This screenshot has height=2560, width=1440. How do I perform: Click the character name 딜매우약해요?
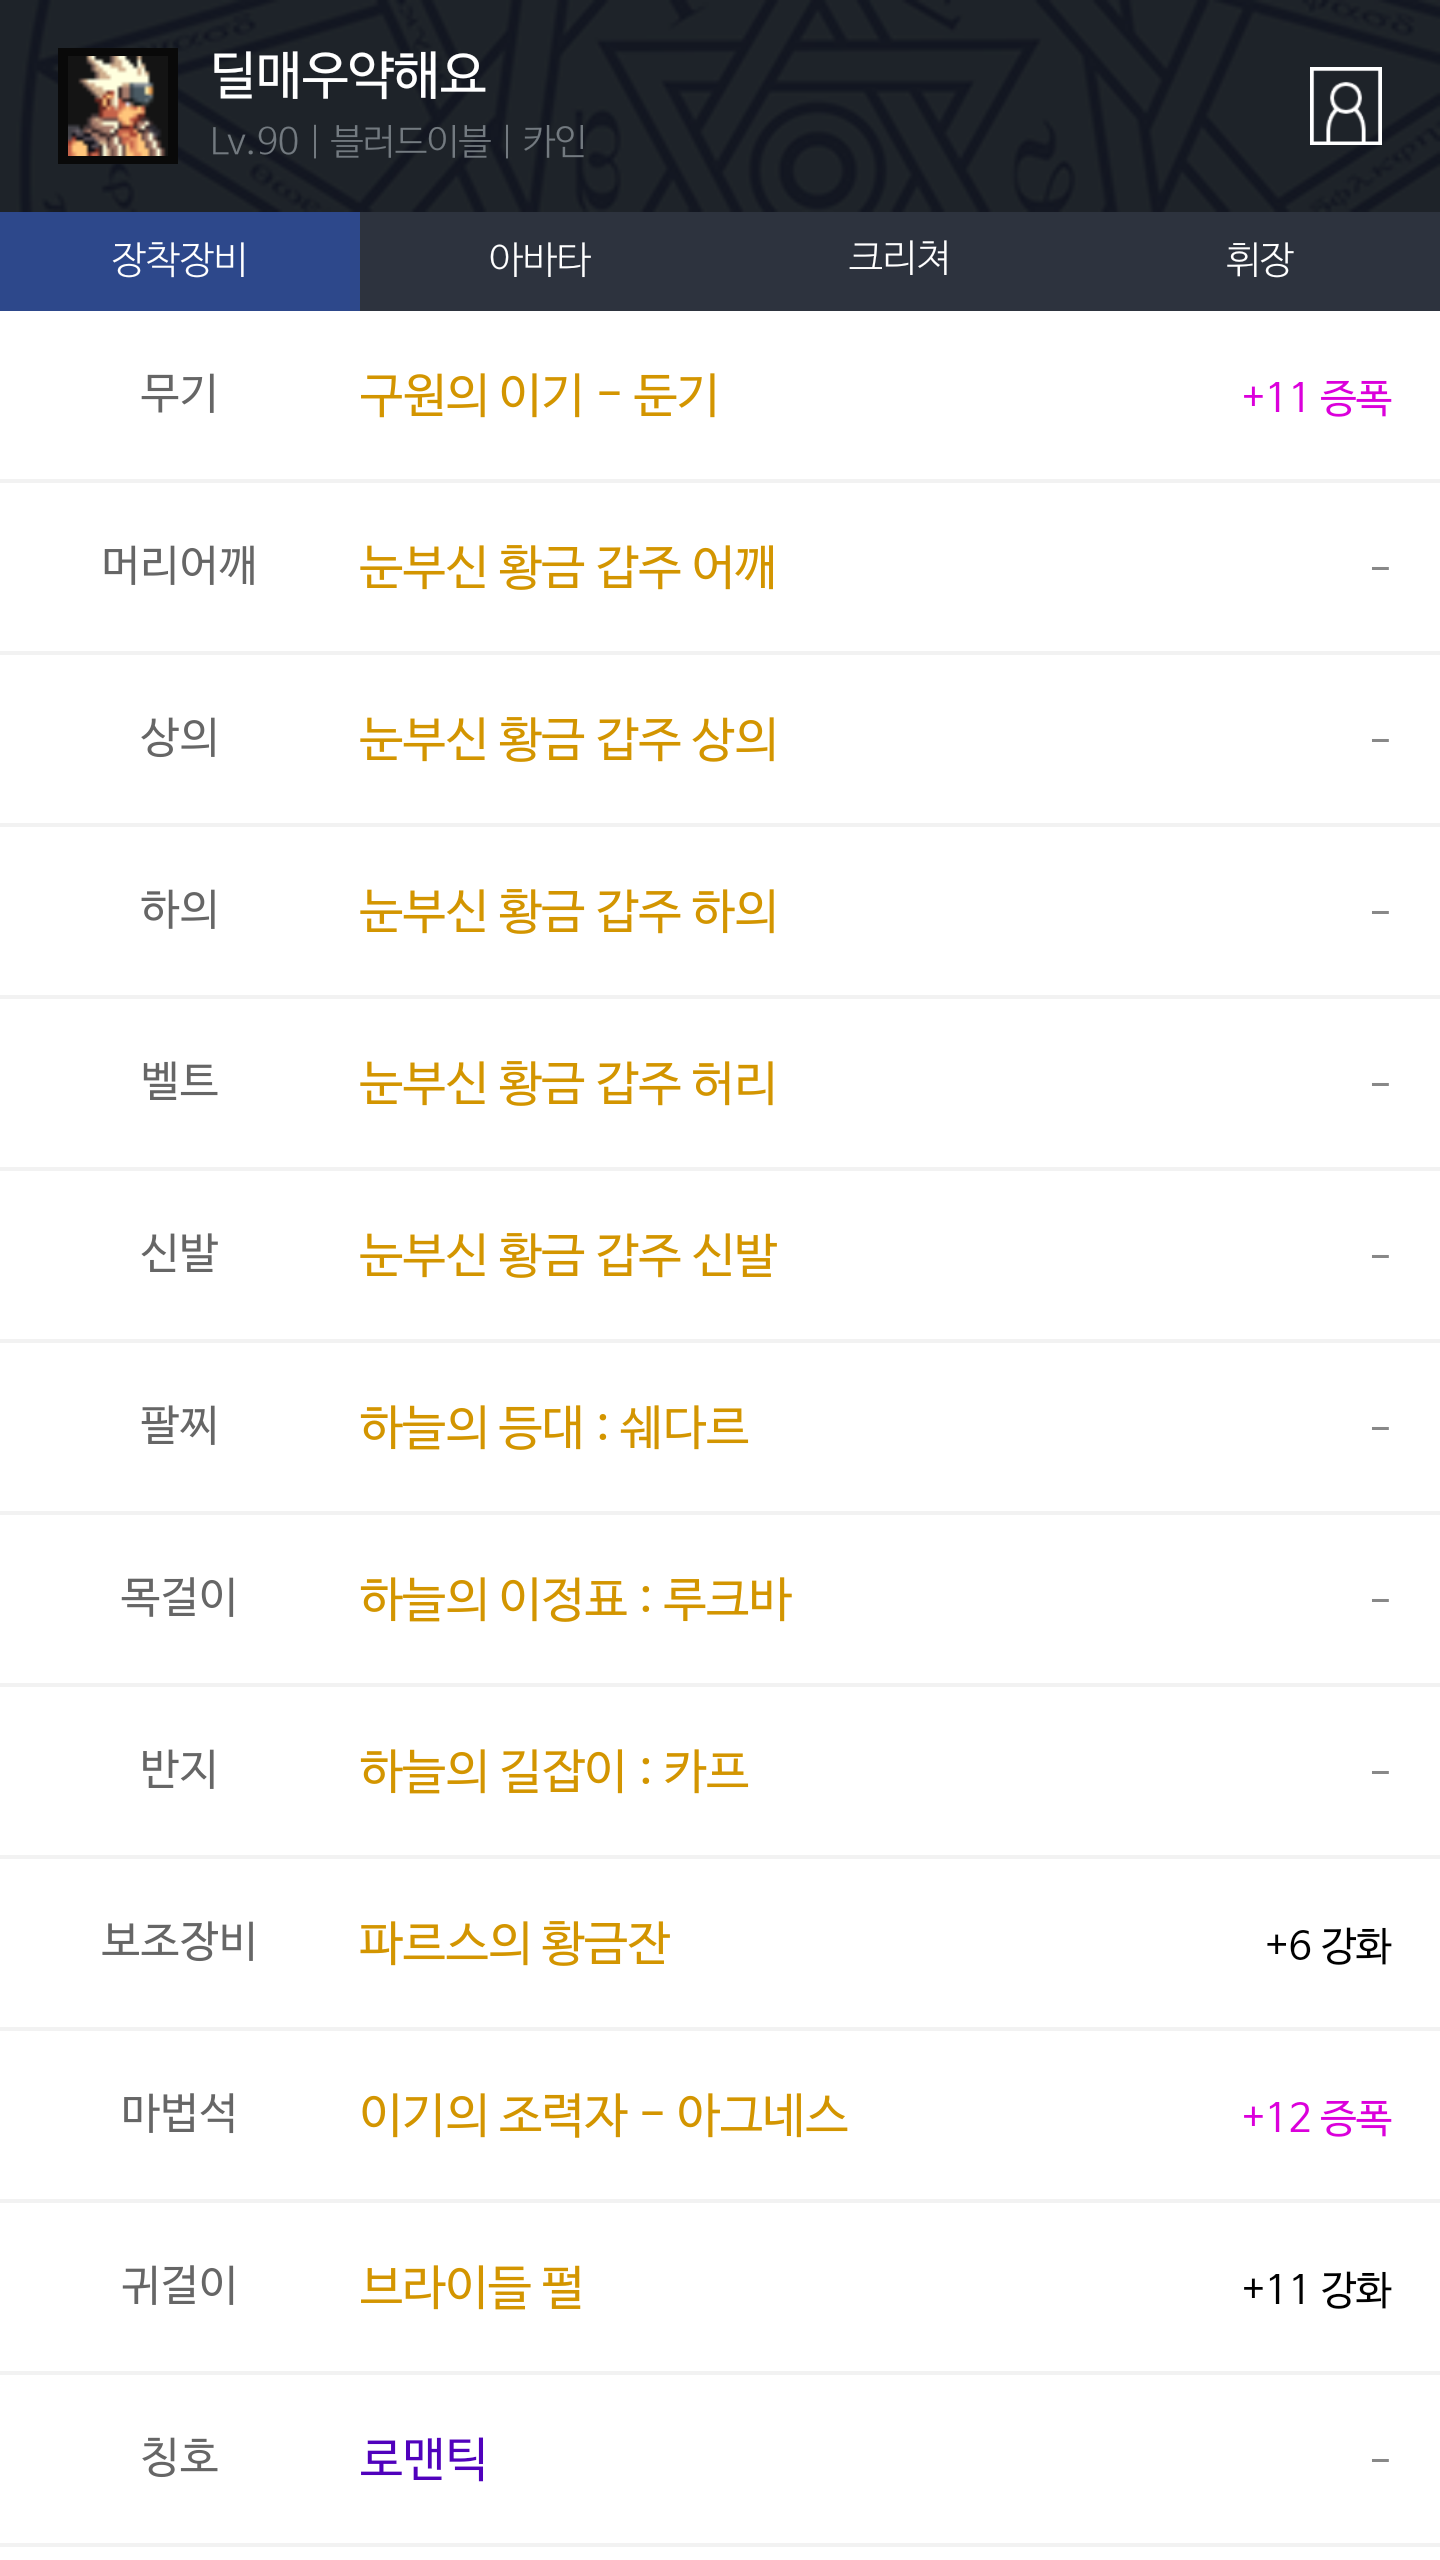[x=348, y=76]
